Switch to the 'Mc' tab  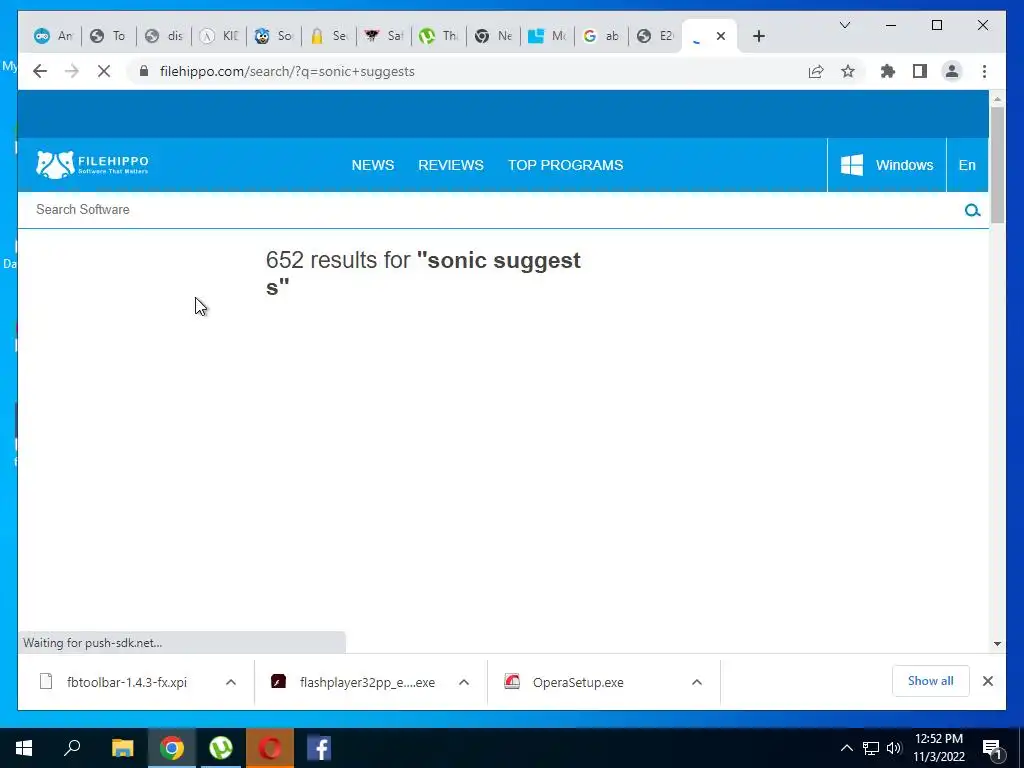point(547,36)
